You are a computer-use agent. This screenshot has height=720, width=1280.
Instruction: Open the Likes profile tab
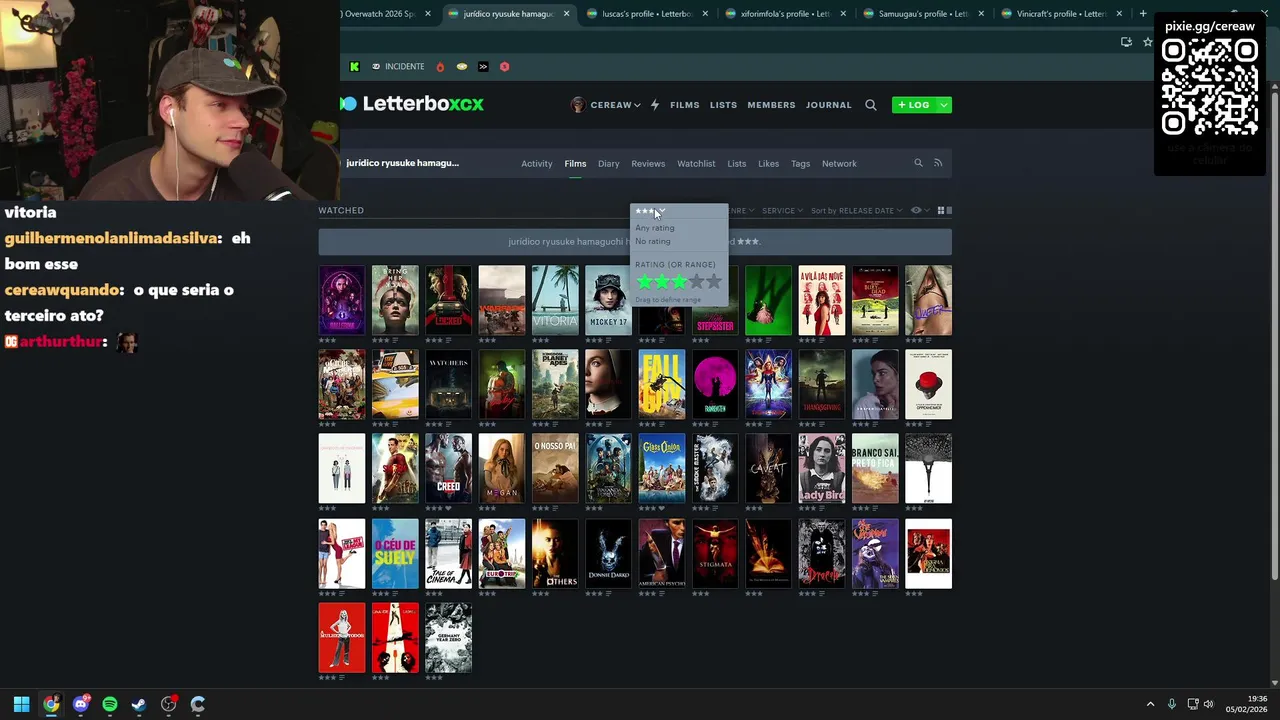(x=768, y=164)
